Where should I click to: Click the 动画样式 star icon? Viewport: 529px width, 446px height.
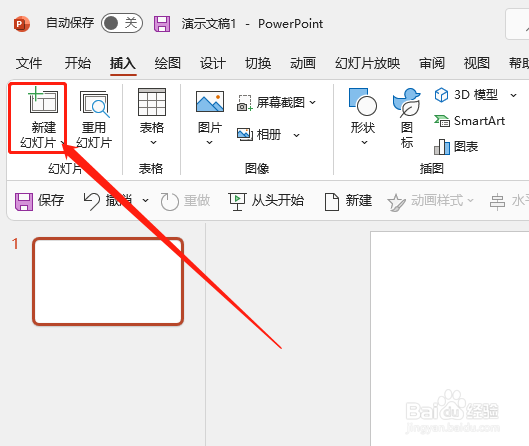(x=397, y=202)
